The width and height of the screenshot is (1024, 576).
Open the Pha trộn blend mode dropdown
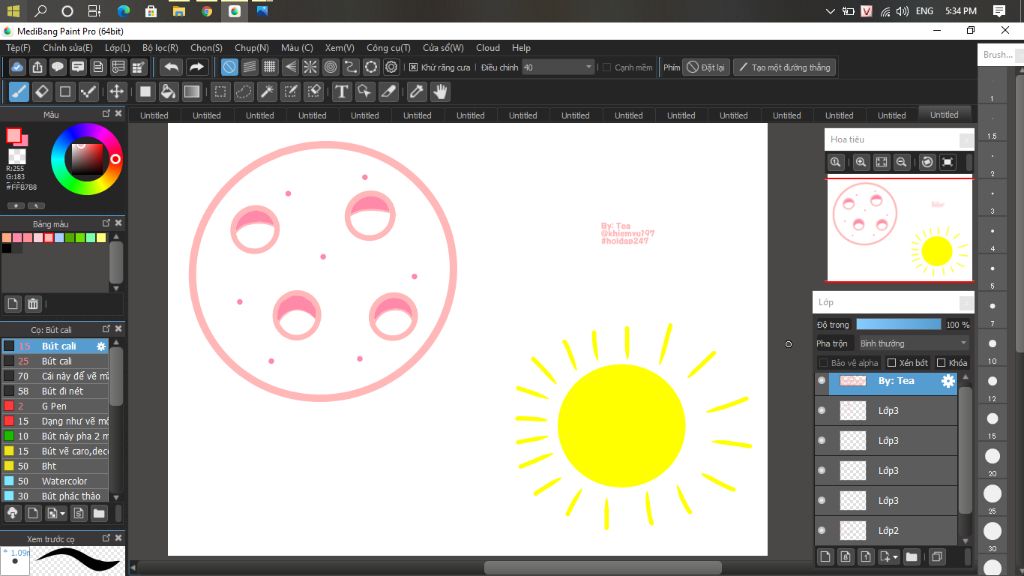click(x=914, y=344)
